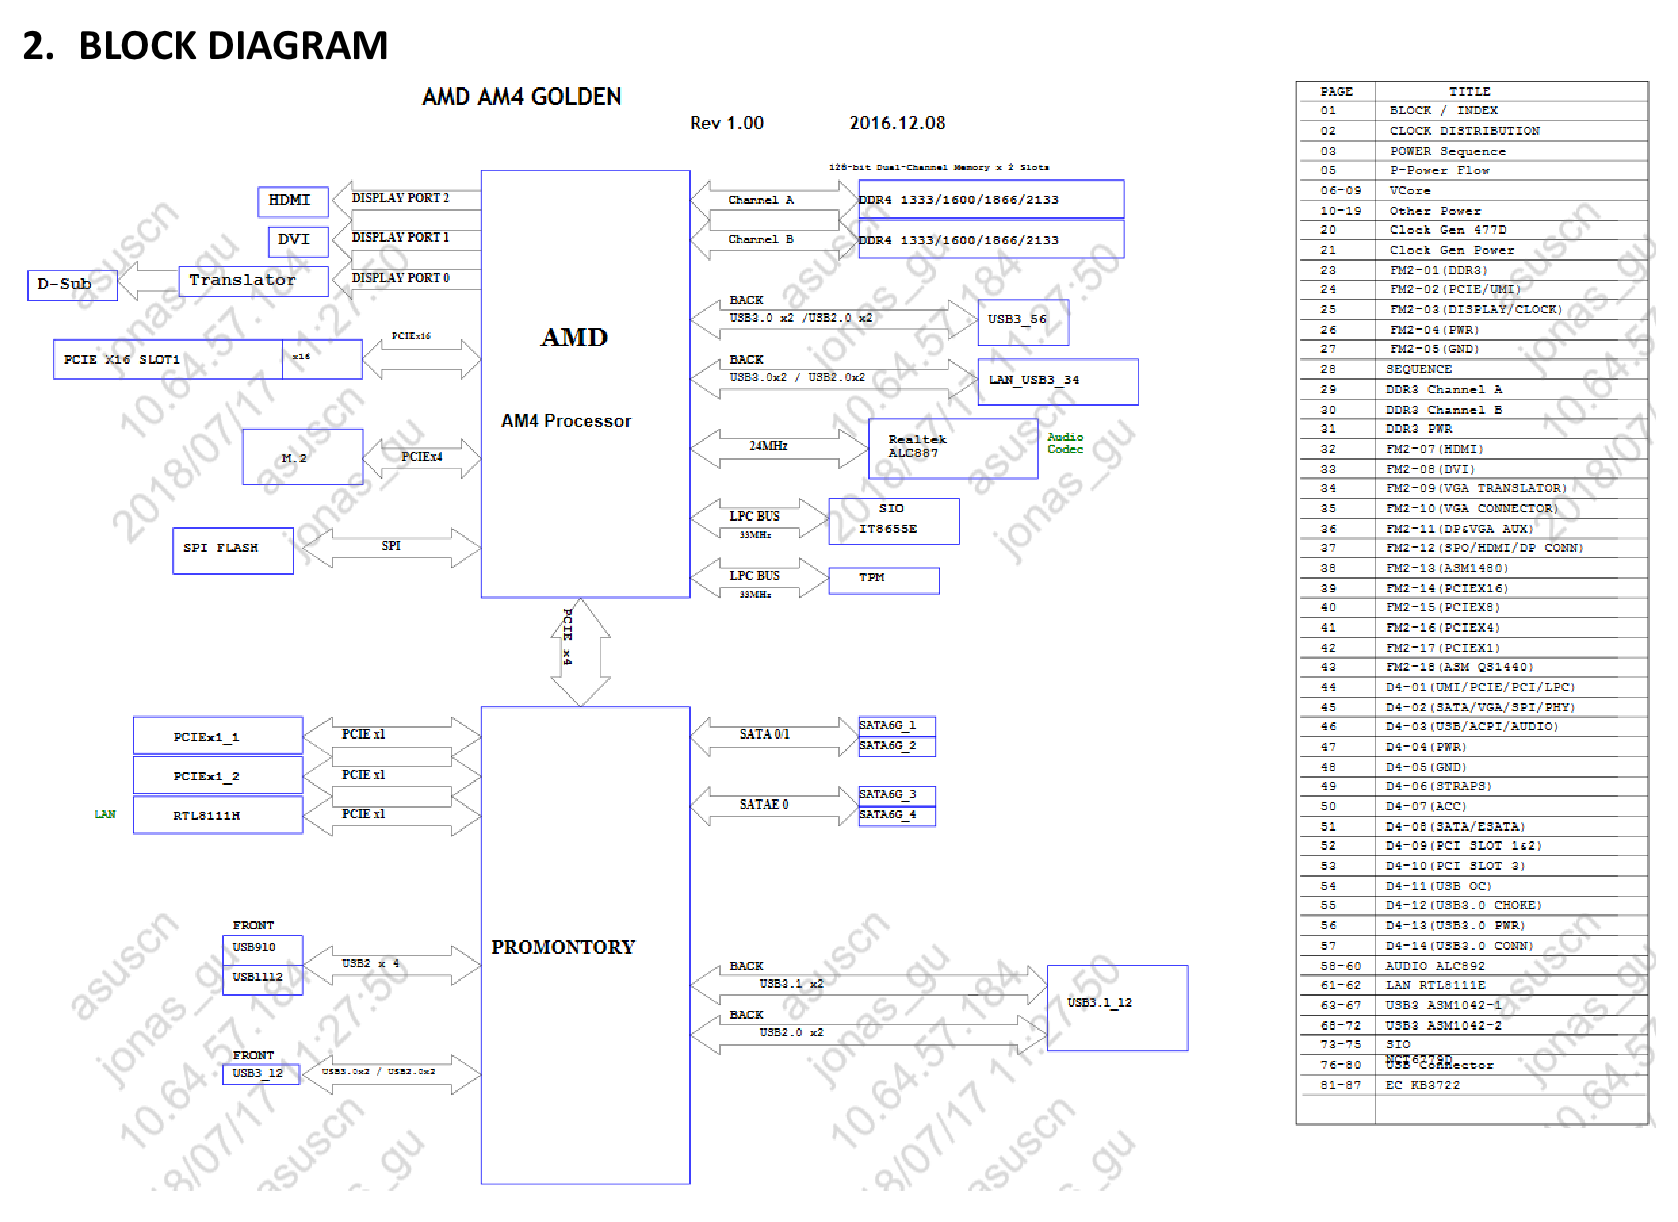Click the SPI FLASH block
This screenshot has width=1678, height=1222.
(232, 550)
